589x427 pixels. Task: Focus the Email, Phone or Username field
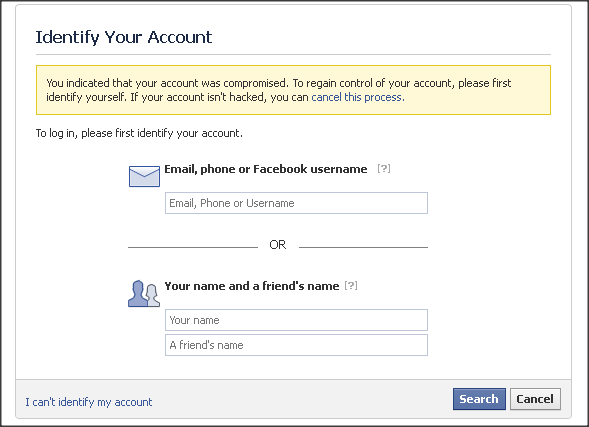(x=296, y=203)
